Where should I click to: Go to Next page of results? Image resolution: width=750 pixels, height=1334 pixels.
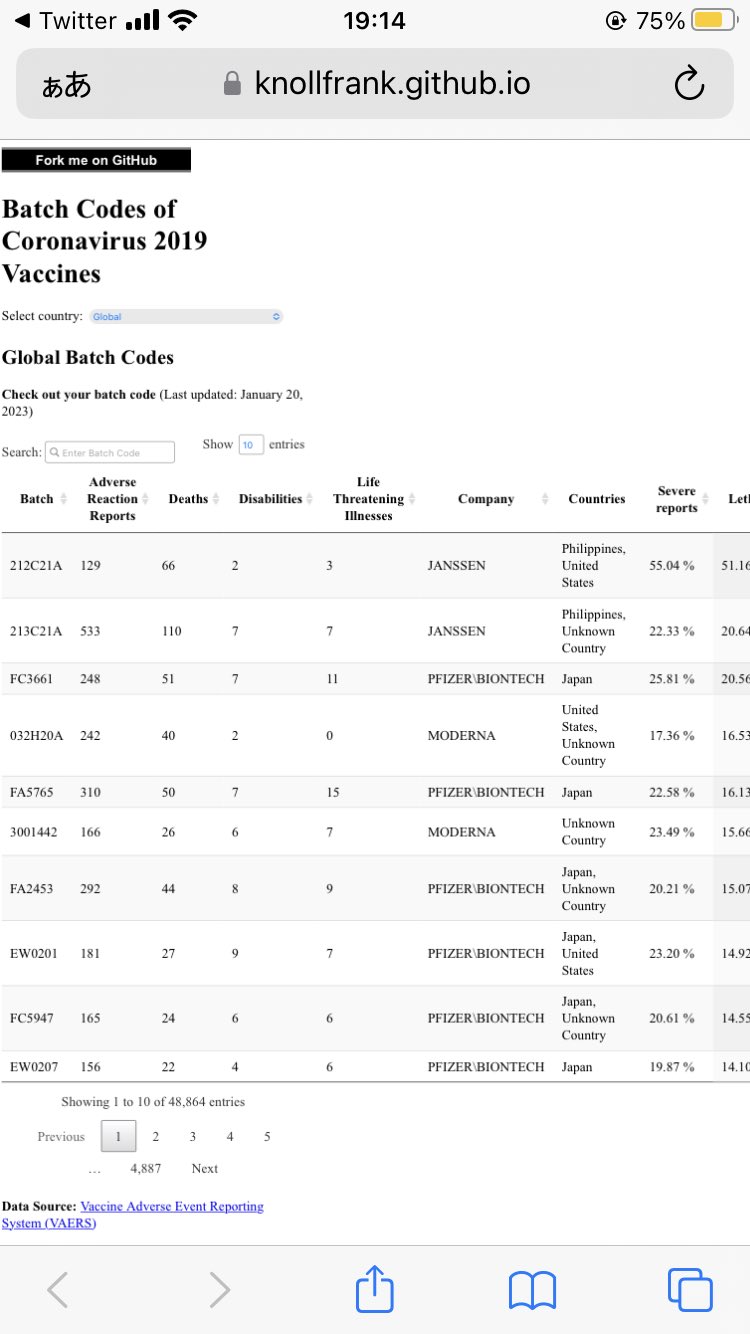coord(204,1168)
